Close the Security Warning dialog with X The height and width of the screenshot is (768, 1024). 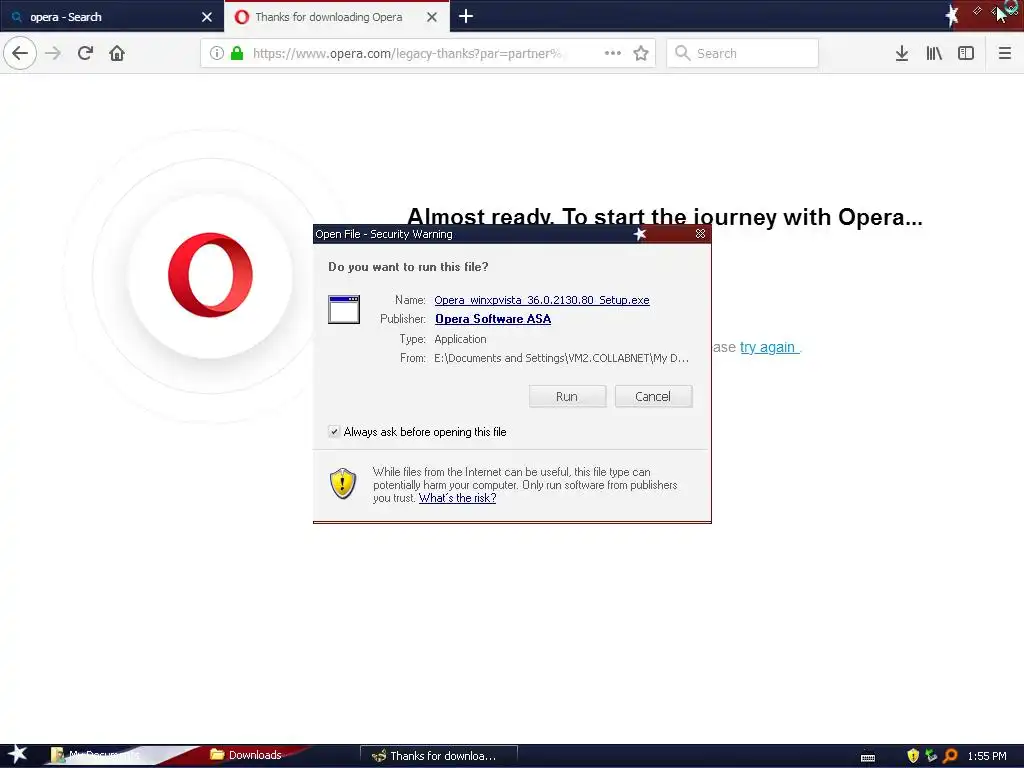tap(701, 234)
